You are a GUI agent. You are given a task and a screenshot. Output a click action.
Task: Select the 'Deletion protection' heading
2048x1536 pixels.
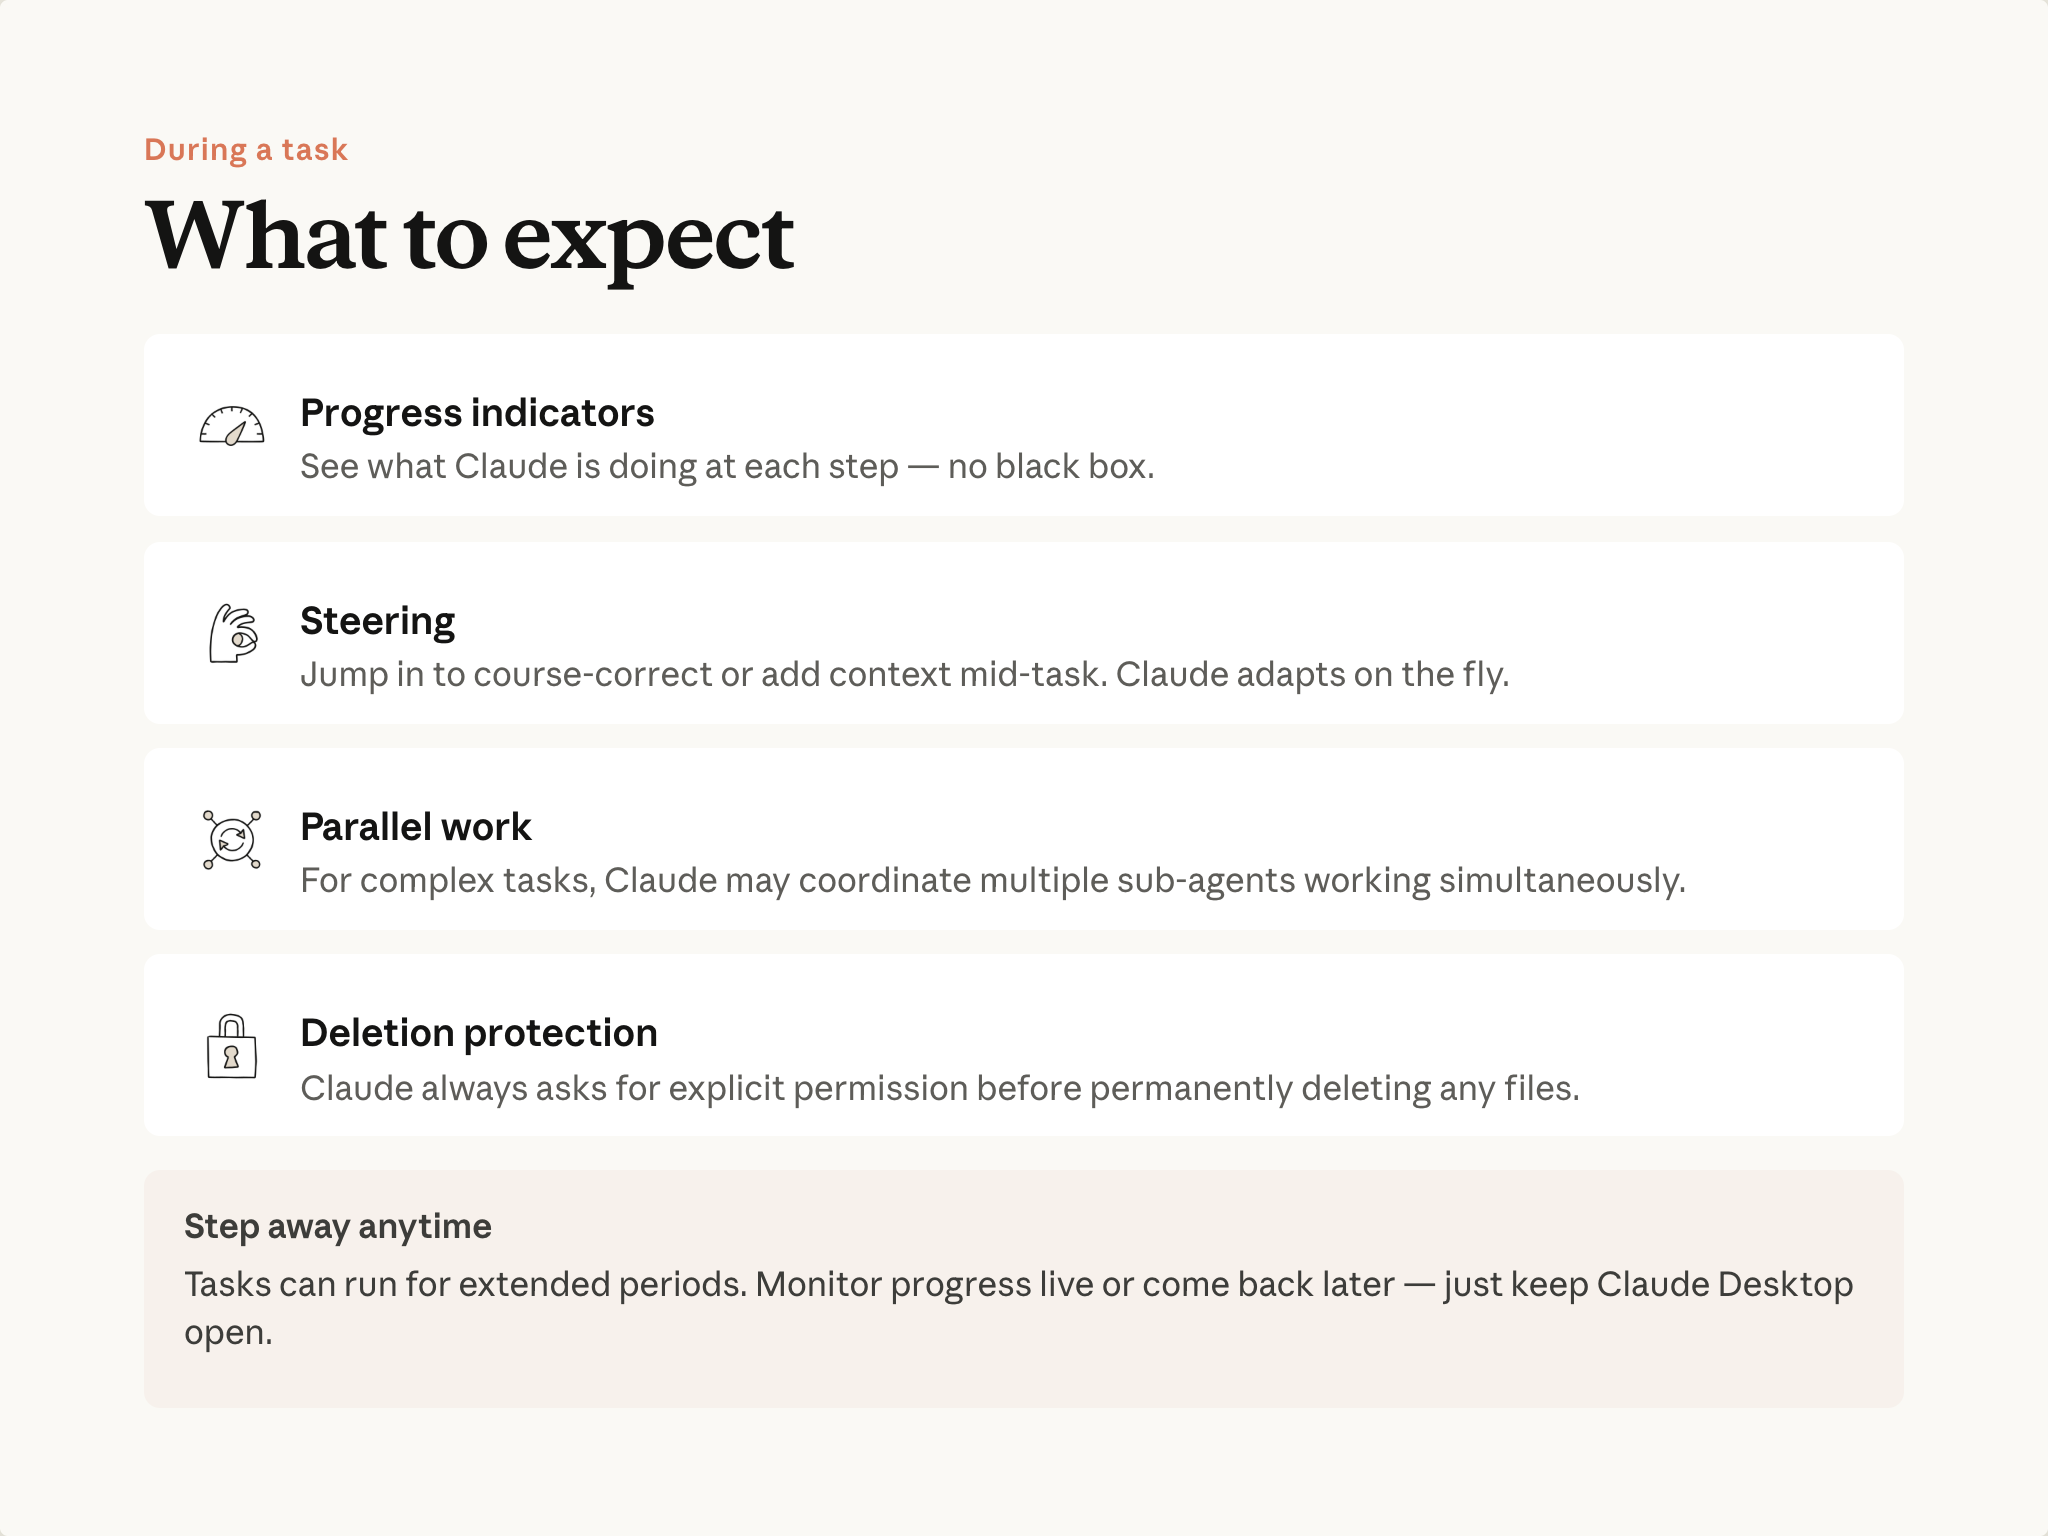[478, 1033]
